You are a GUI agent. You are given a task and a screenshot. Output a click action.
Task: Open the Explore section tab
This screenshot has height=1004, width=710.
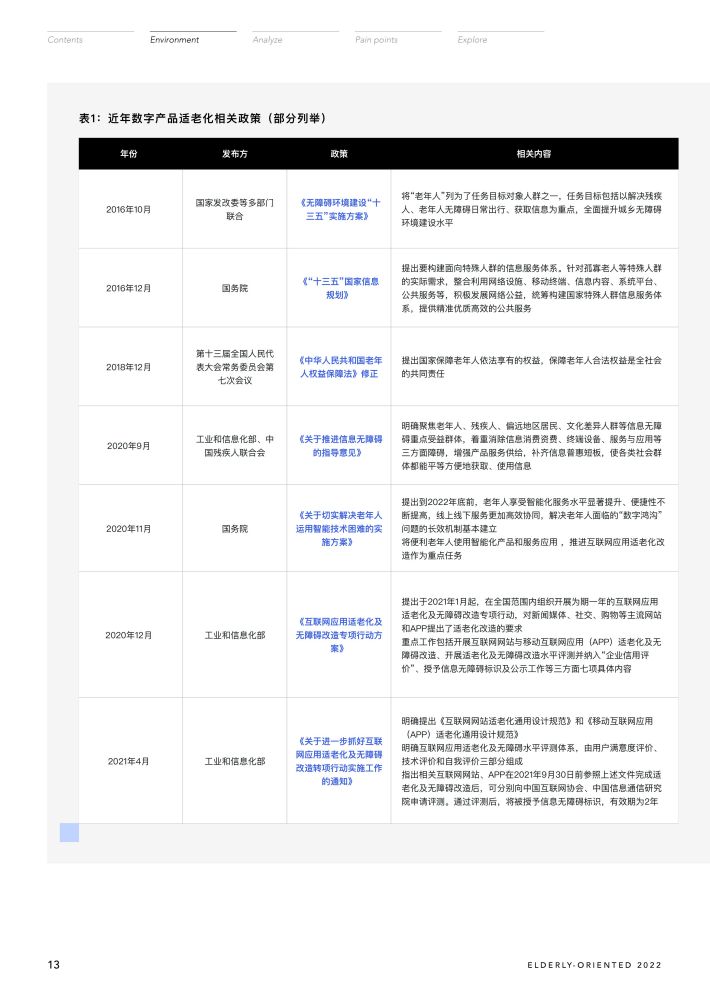point(472,40)
